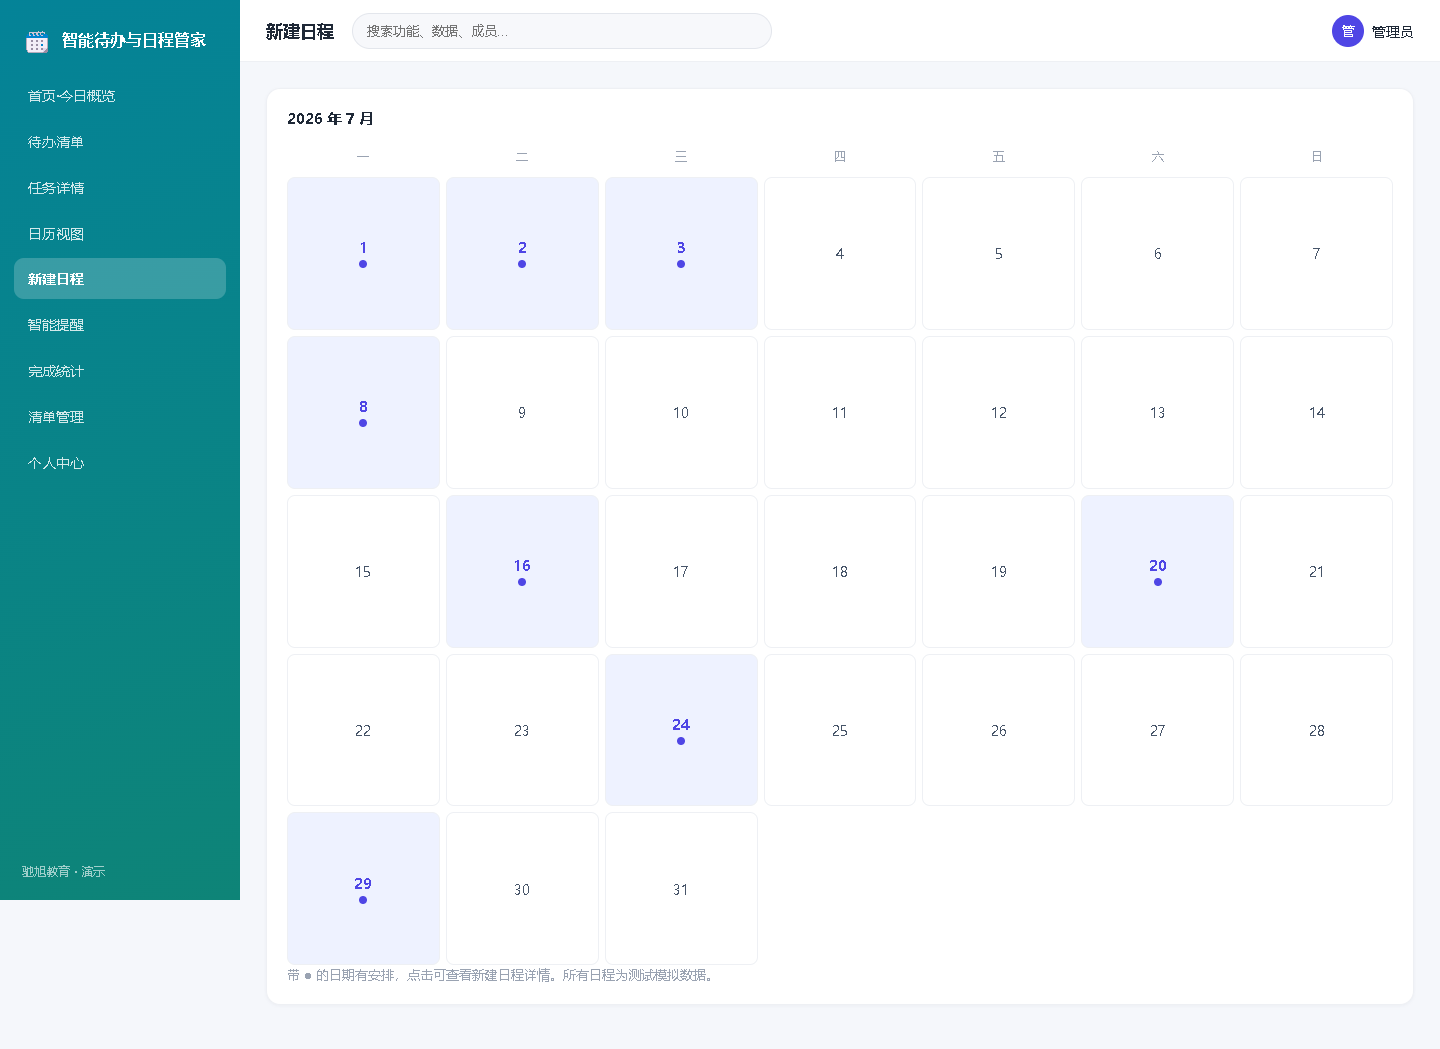Click the admin avatar icon
The width and height of the screenshot is (1440, 1049).
point(1347,31)
